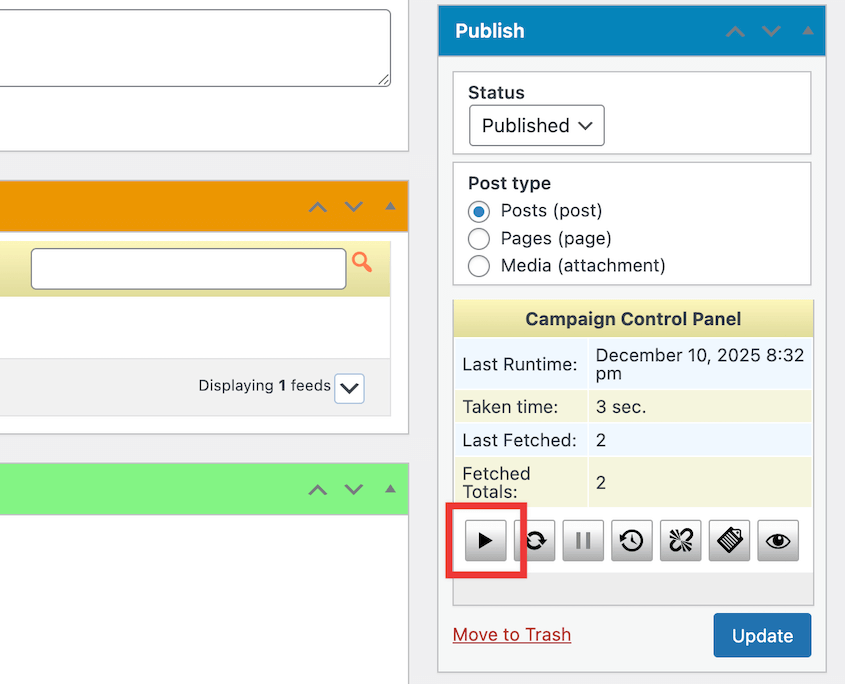Preview the campaign using the eye icon
This screenshot has height=684, width=845.
coord(777,540)
